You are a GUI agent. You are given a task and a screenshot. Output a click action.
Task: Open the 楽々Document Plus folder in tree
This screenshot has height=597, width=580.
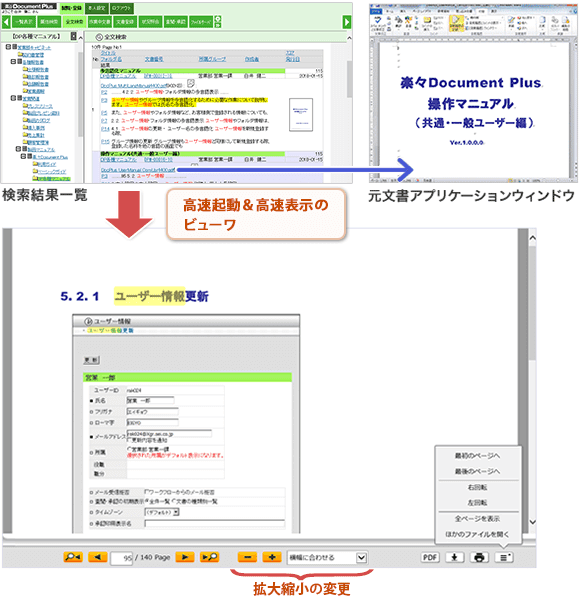pyautogui.click(x=50, y=157)
